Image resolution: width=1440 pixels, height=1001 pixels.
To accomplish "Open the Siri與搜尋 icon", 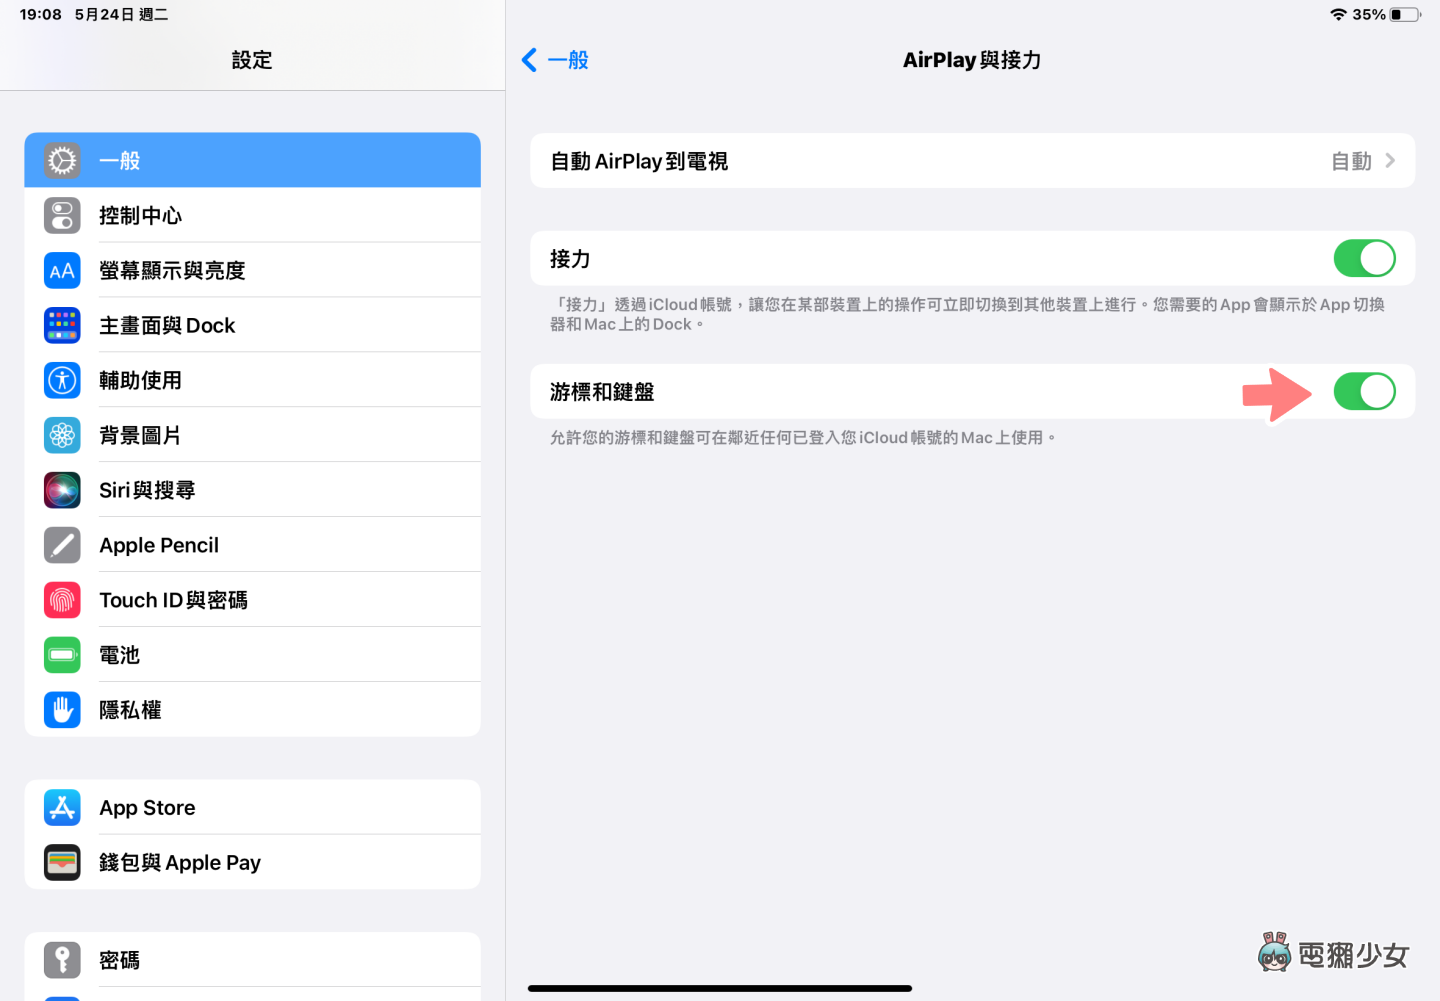I will click(62, 490).
